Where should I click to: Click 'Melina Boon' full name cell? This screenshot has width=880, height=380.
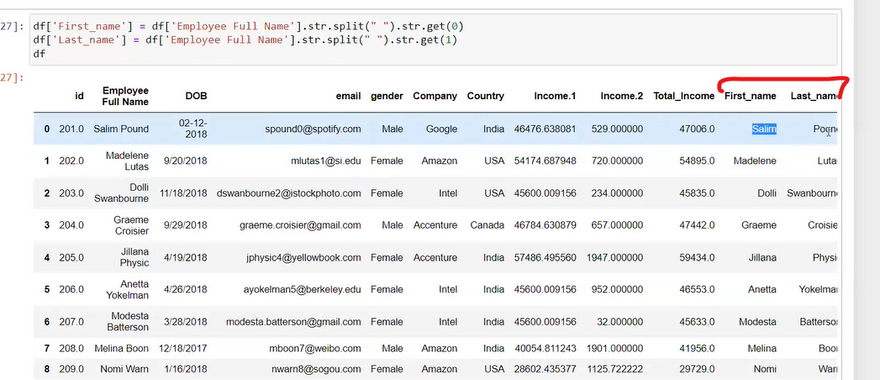coord(121,349)
